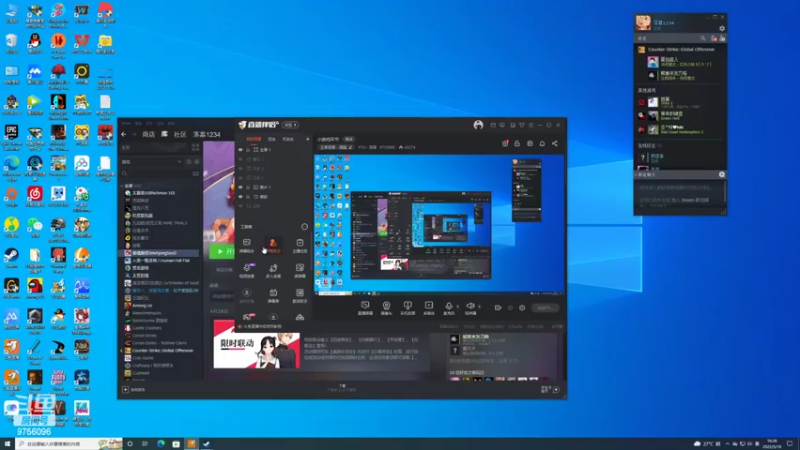Open Steam friends list settings gear

coord(721,29)
